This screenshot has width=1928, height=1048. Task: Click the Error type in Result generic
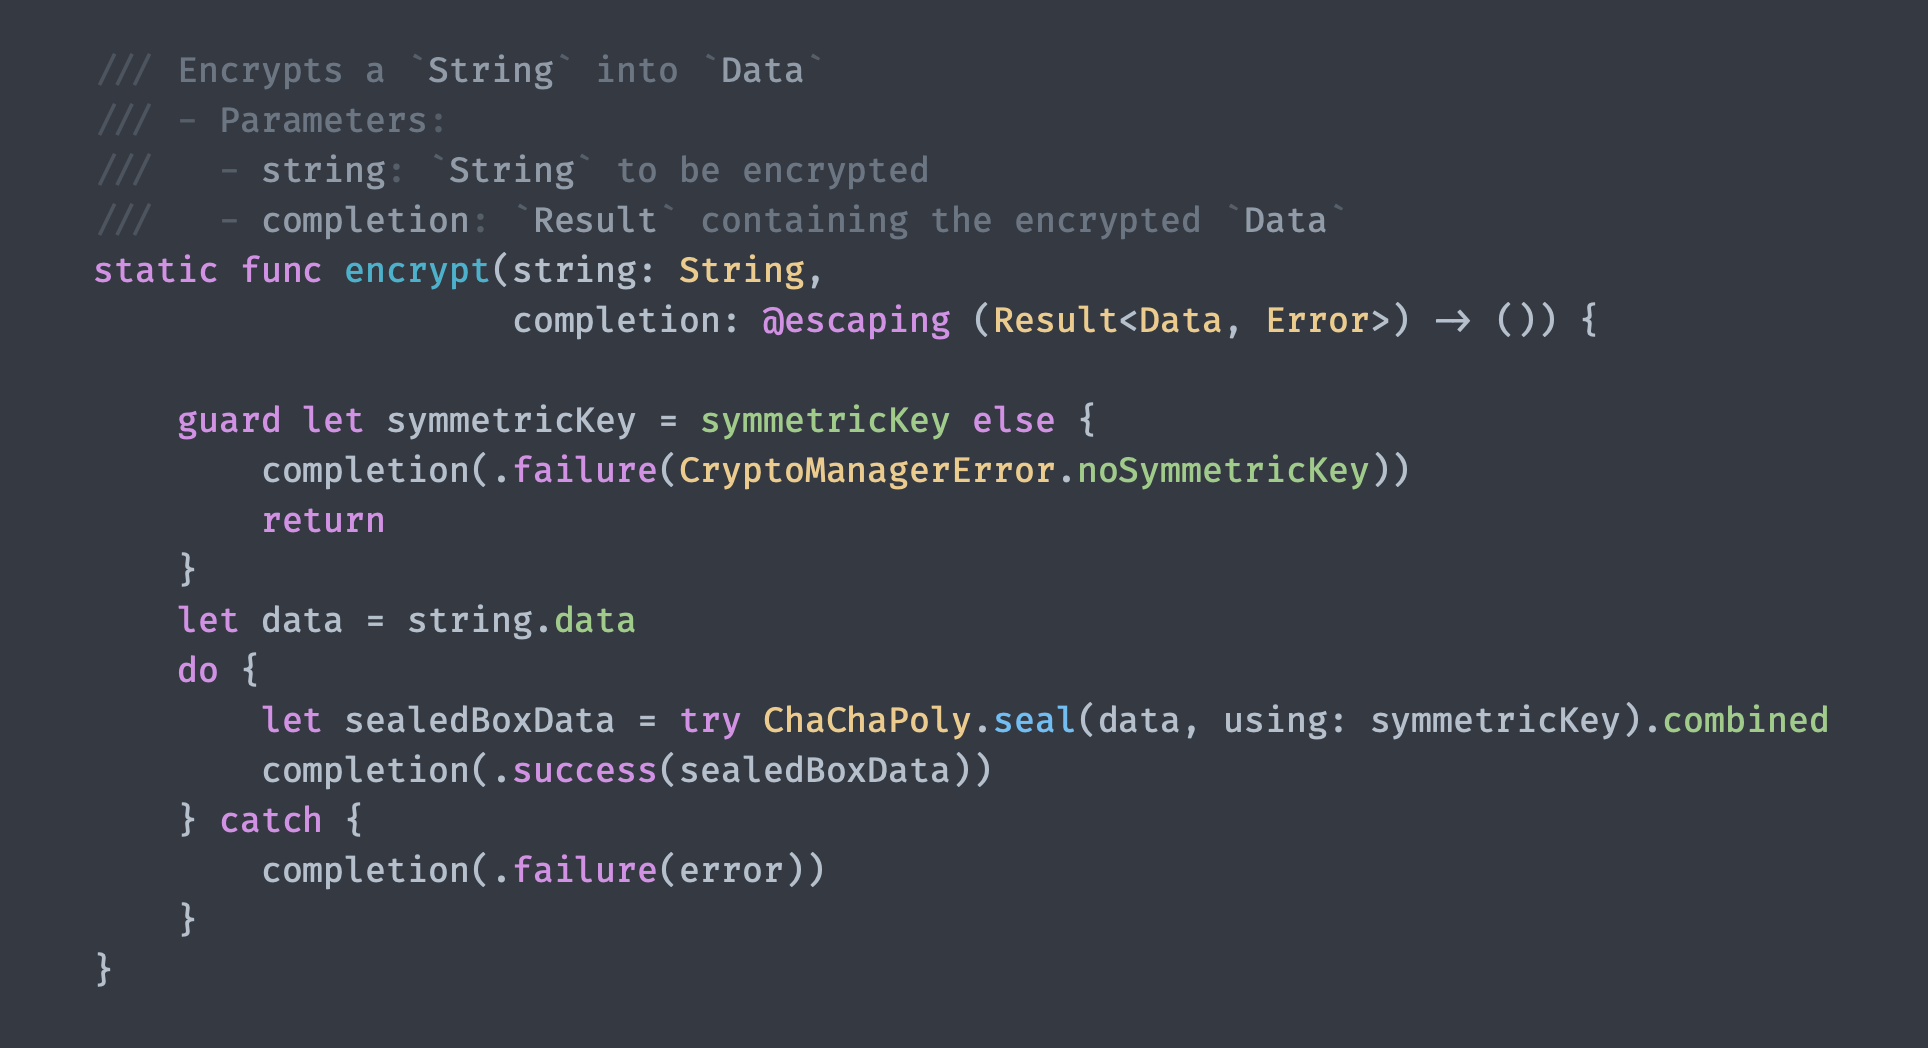1316,321
